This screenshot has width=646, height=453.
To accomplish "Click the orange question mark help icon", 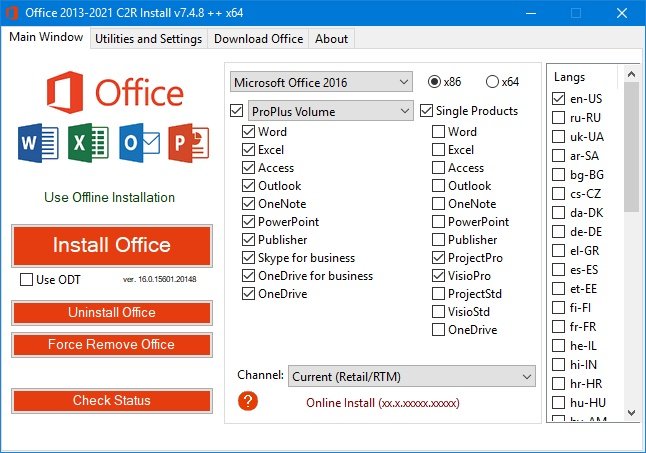I will 248,401.
